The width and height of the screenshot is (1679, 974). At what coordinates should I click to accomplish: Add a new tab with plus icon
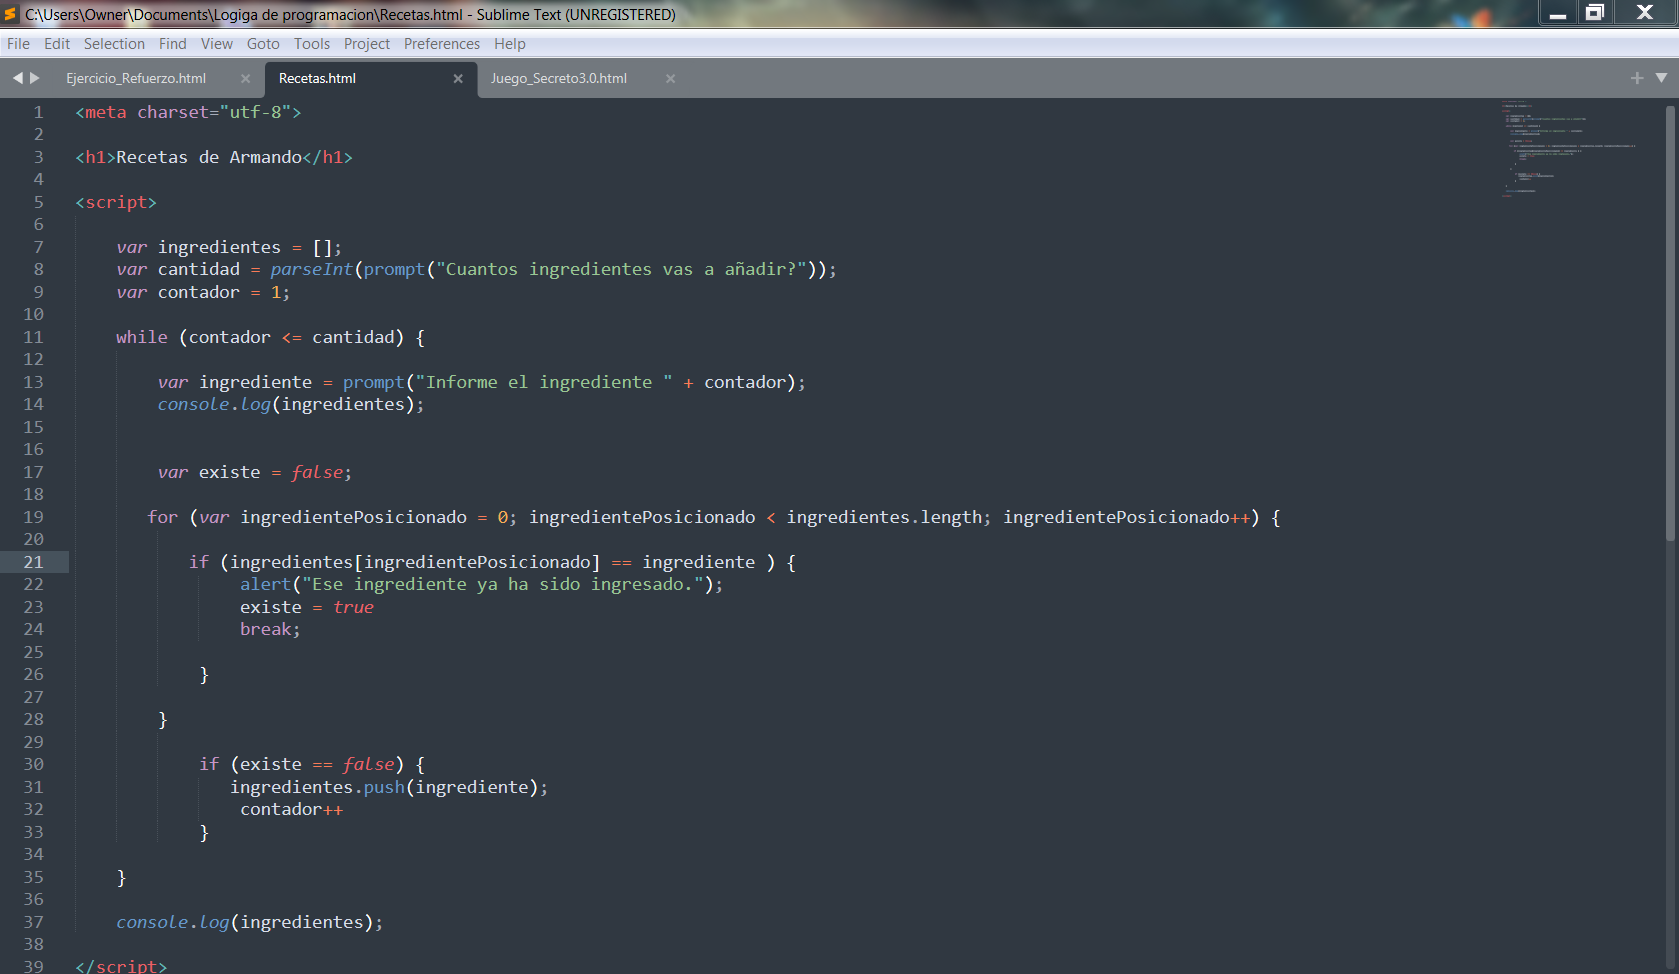click(1637, 78)
